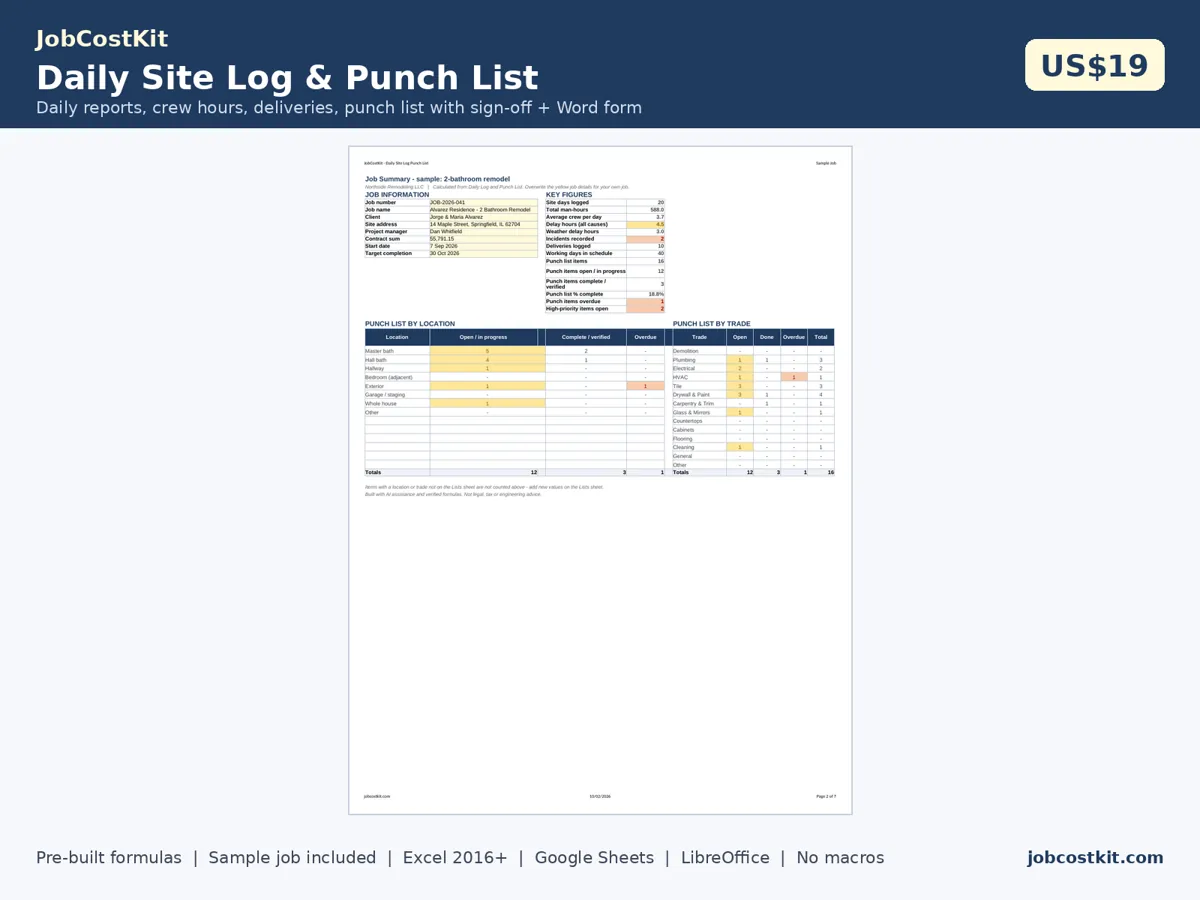Click the 'Electrical' trade row
The width and height of the screenshot is (1200, 900).
click(x=753, y=368)
